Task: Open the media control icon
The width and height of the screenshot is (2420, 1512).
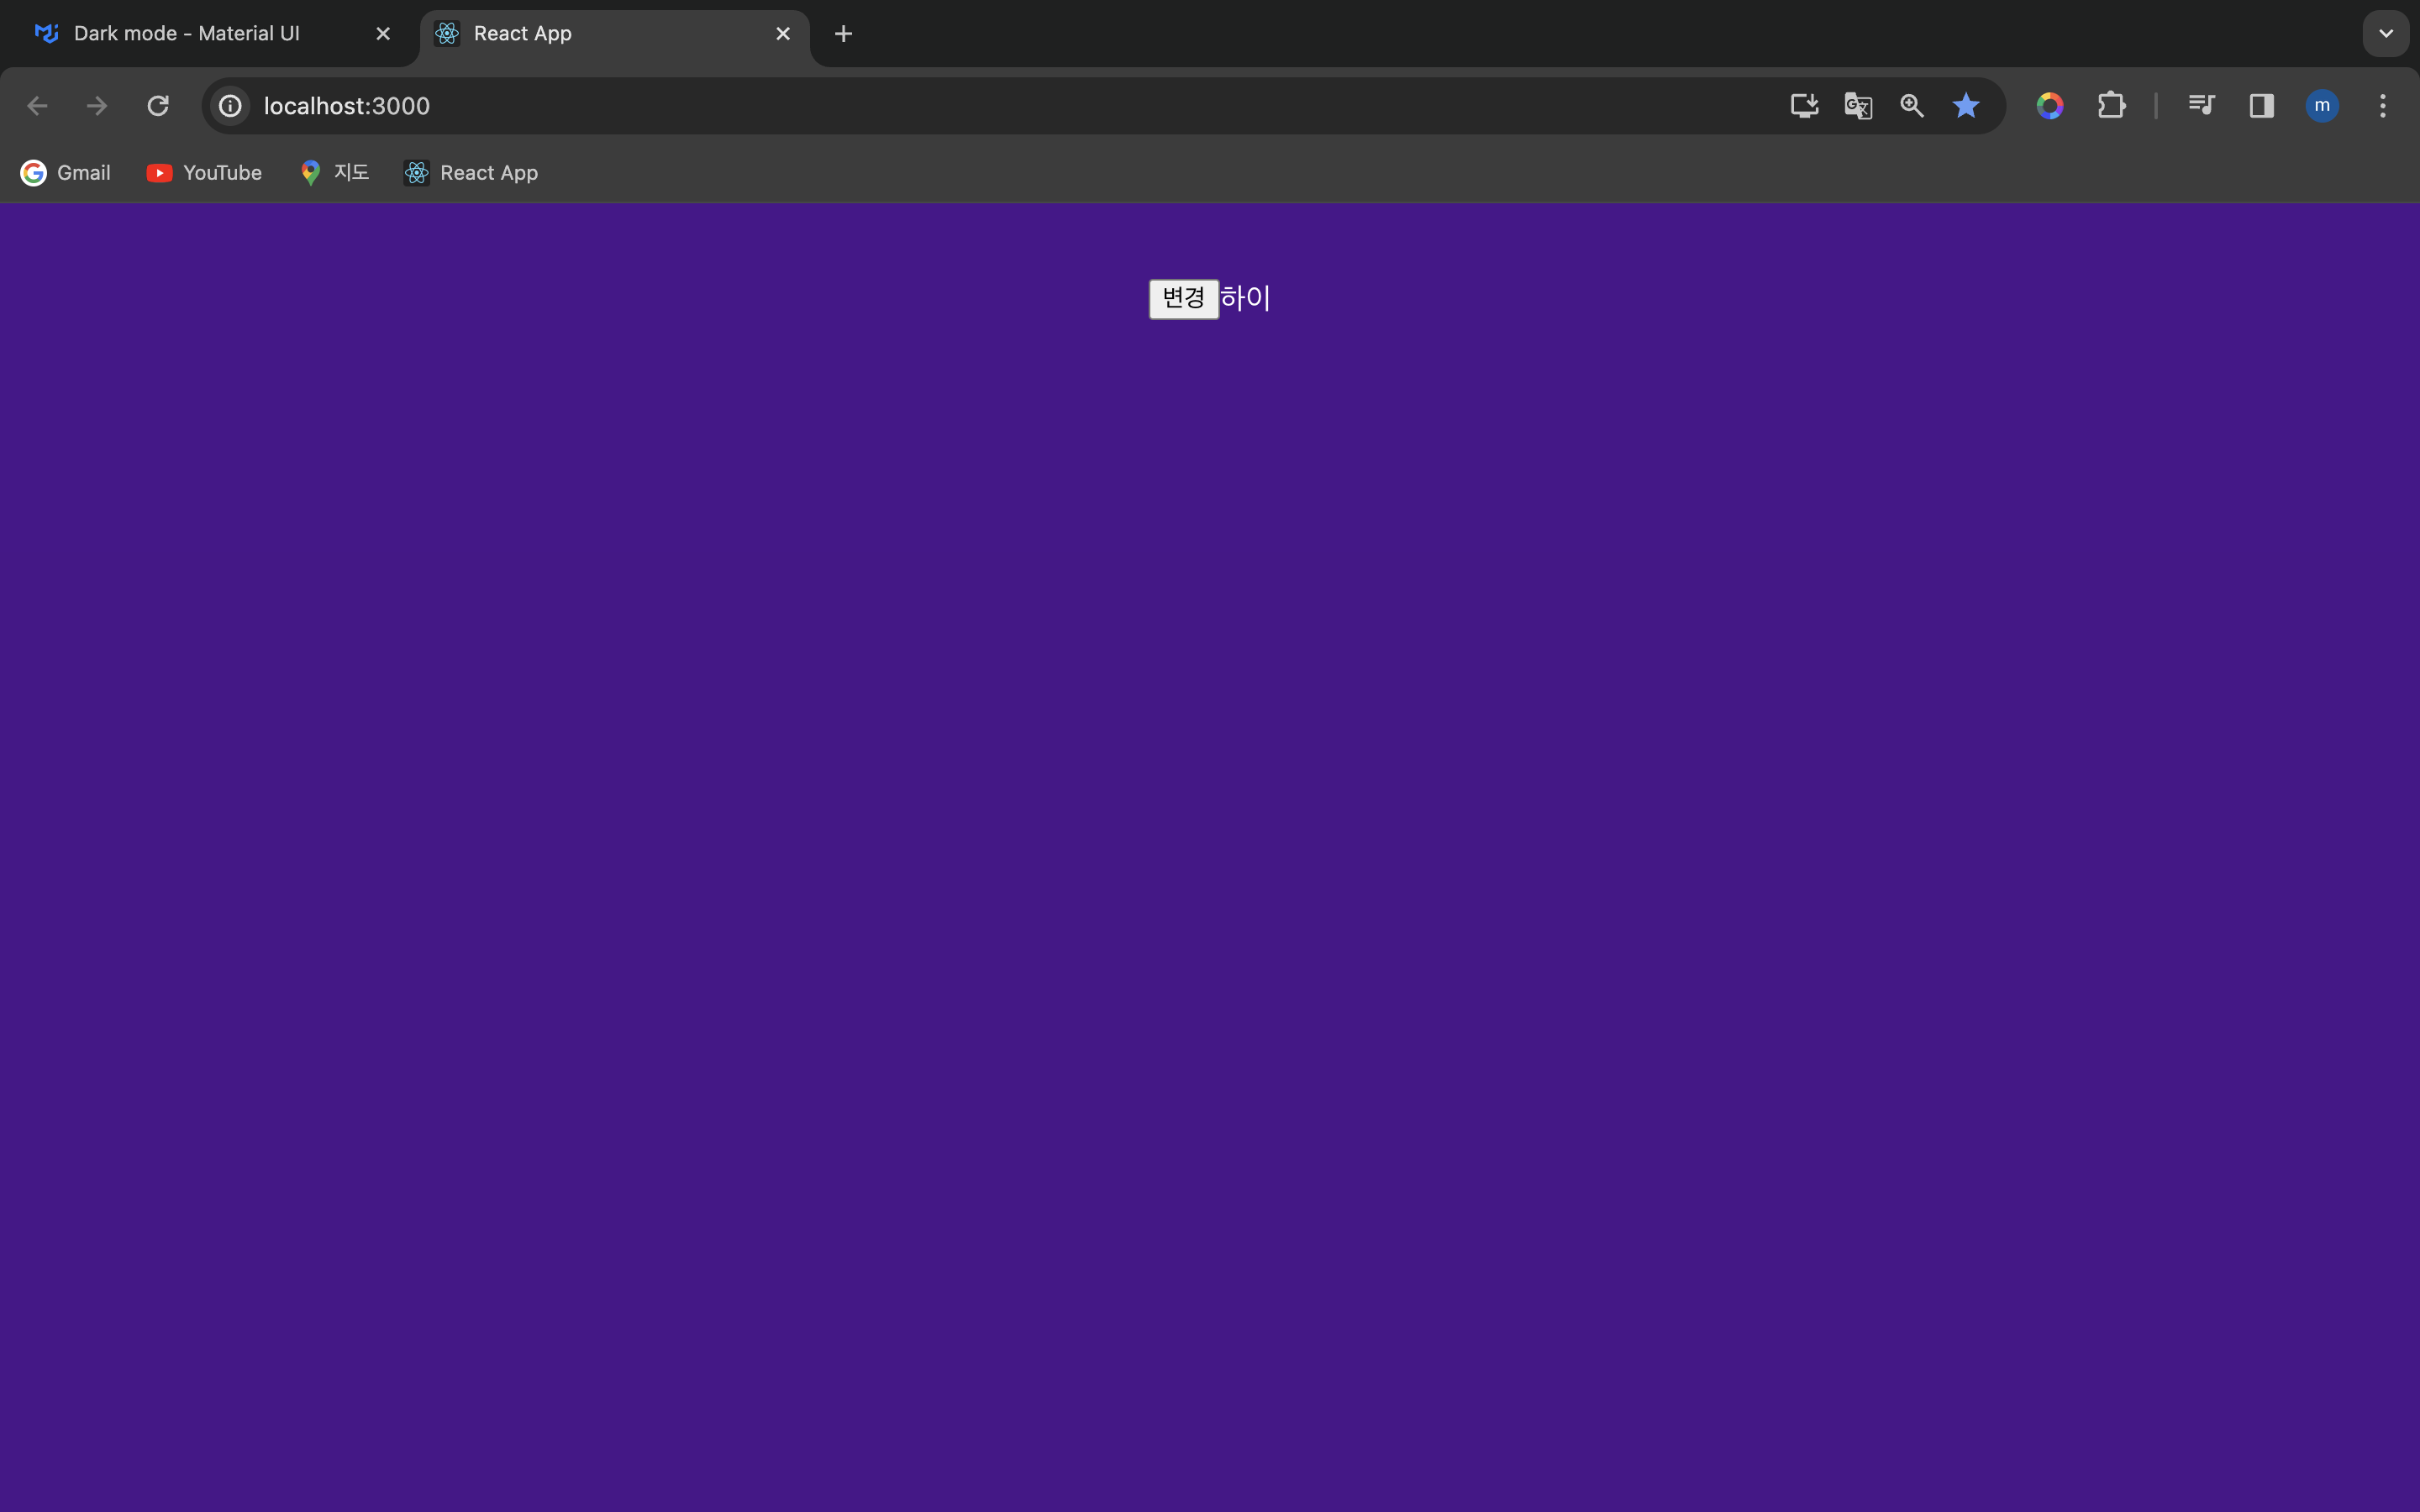Action: pos(2201,106)
